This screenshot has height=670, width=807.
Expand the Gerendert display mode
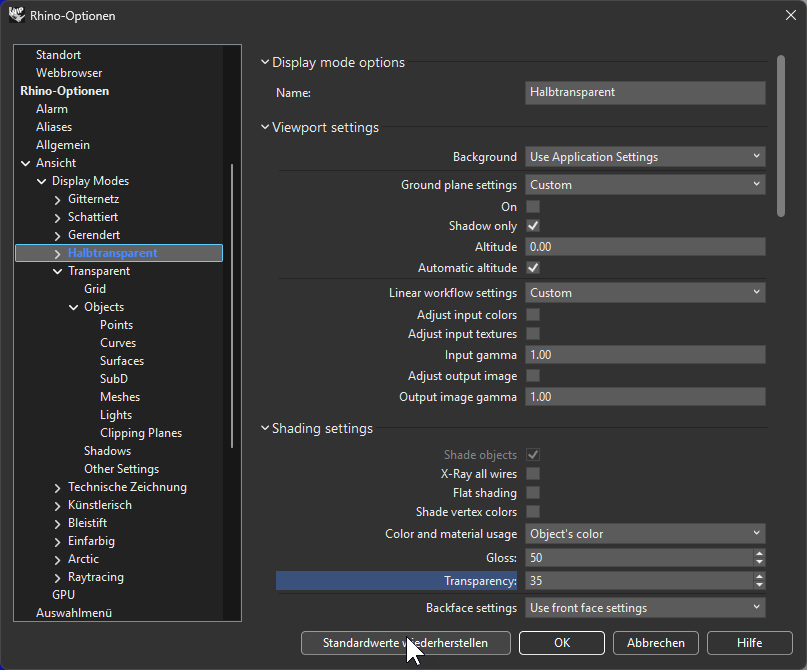[58, 236]
